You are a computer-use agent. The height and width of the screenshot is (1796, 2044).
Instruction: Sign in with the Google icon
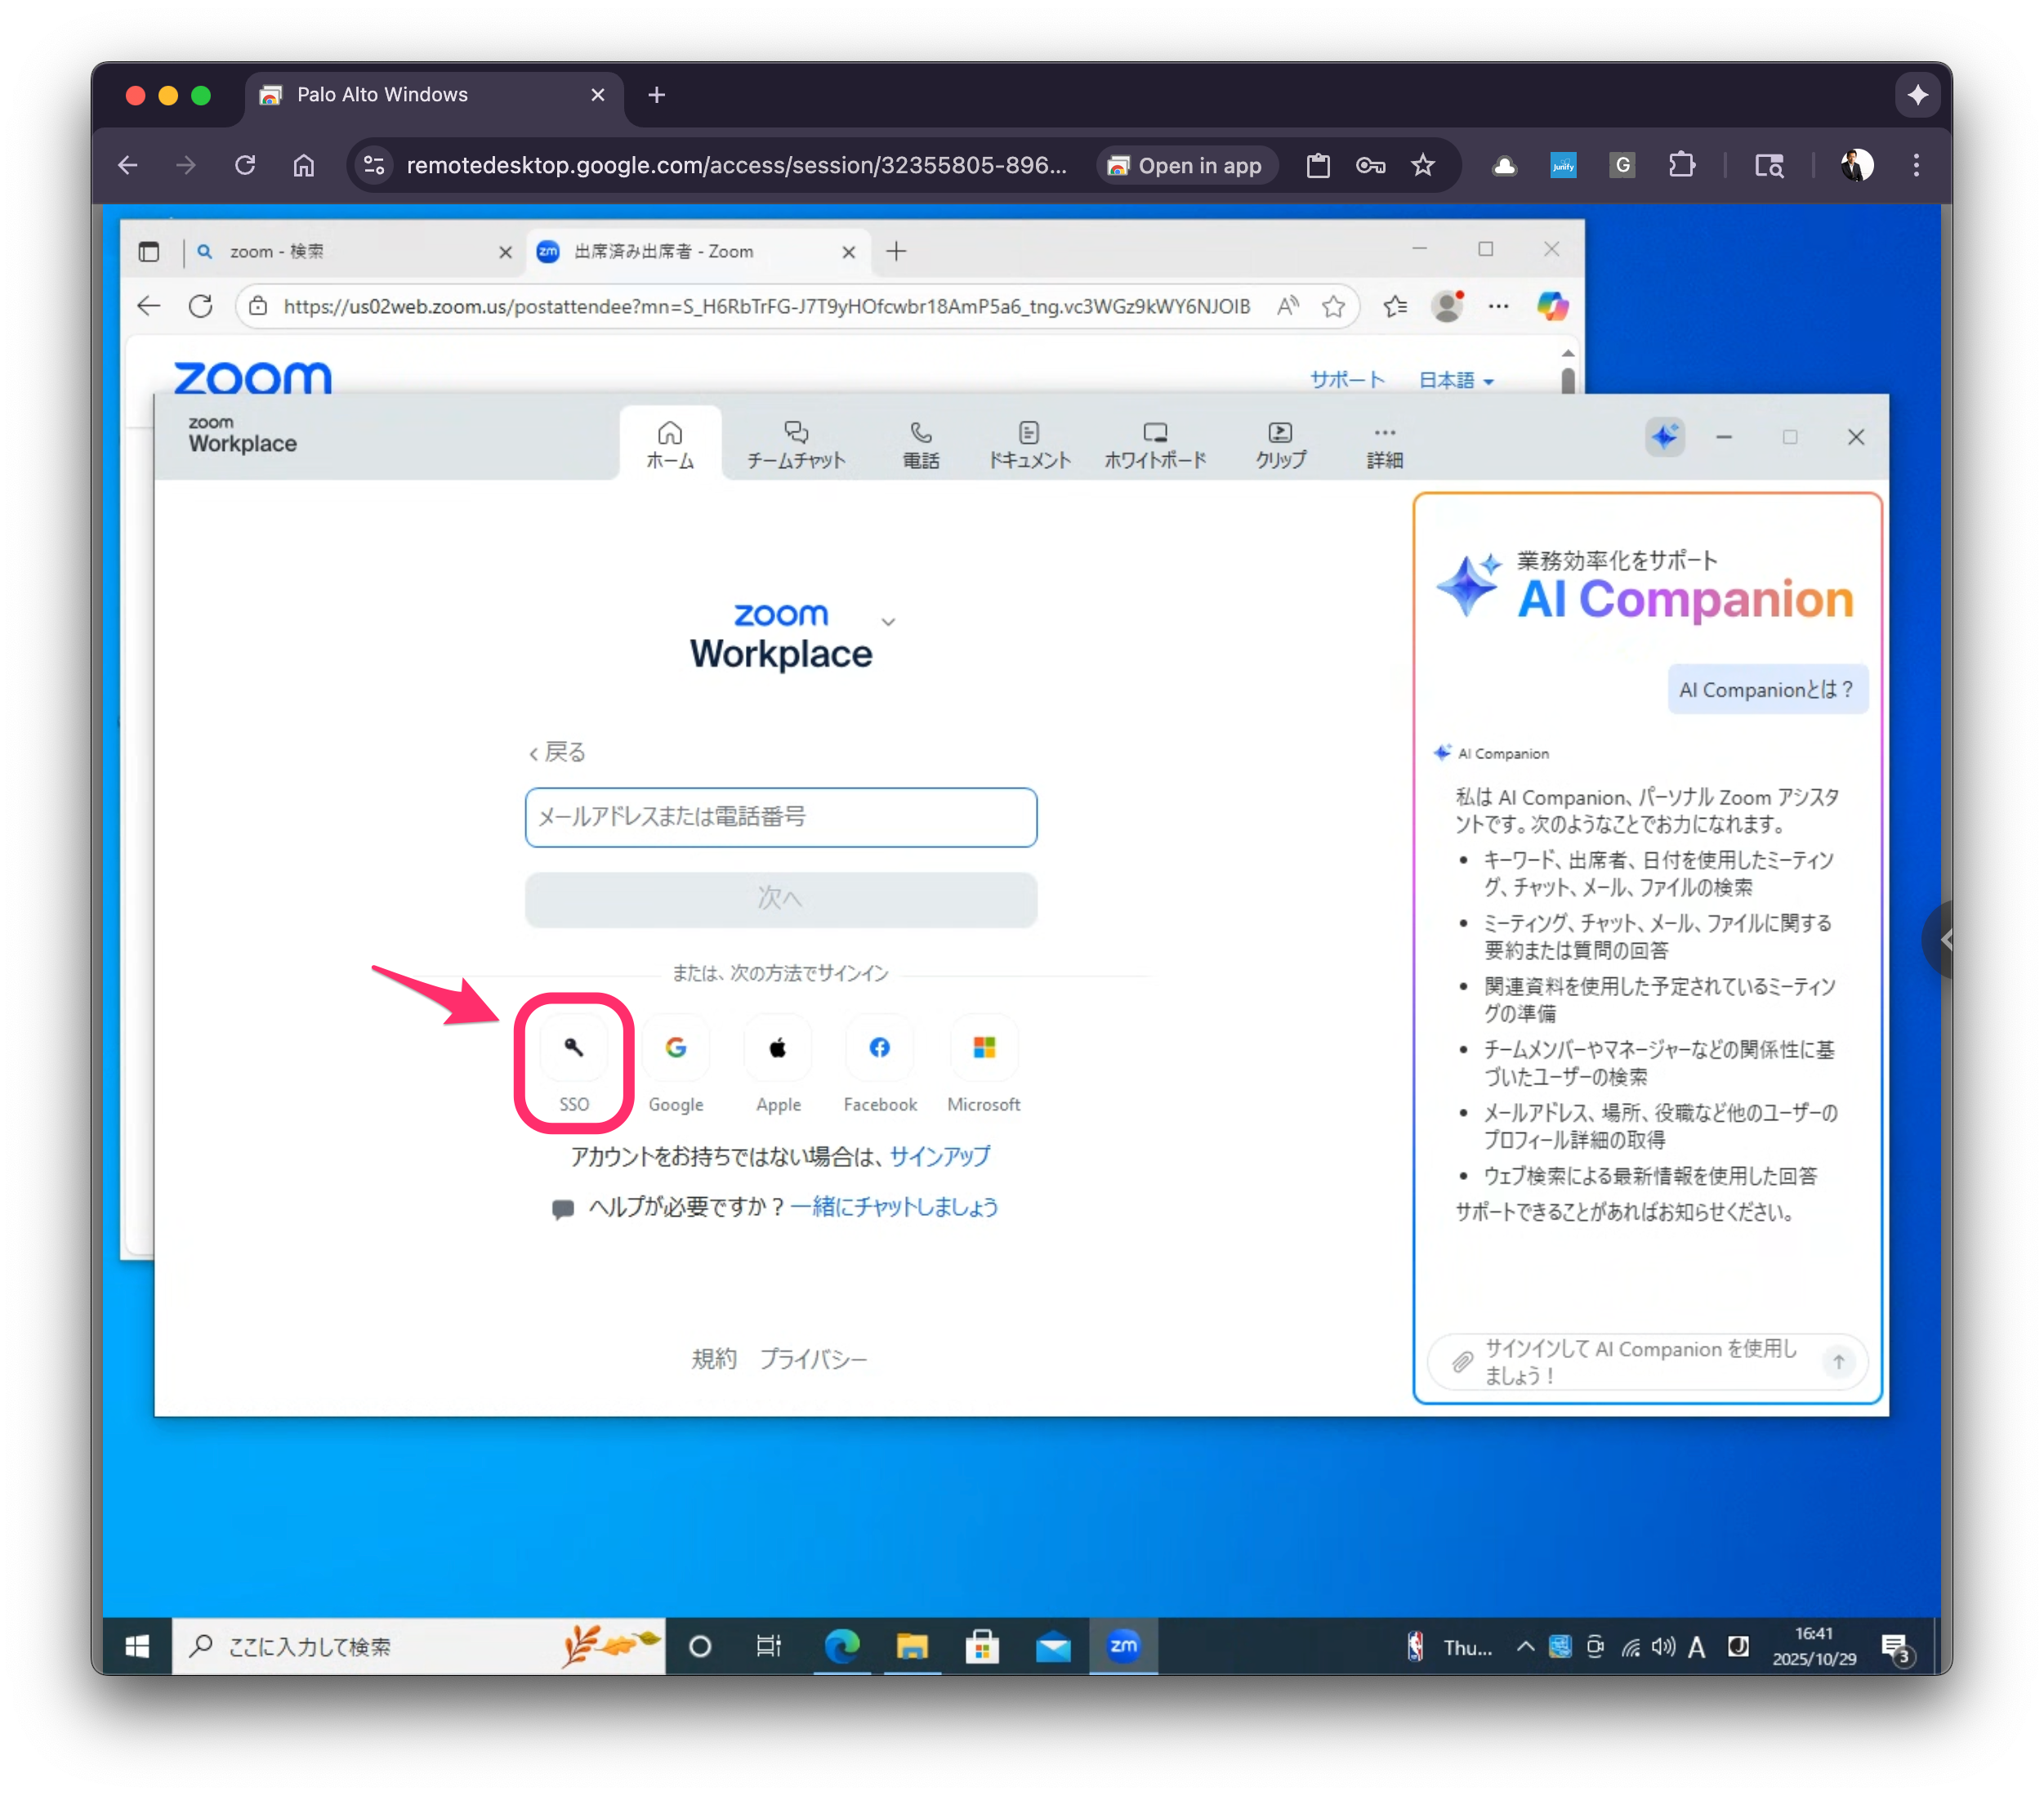pyautogui.click(x=676, y=1048)
